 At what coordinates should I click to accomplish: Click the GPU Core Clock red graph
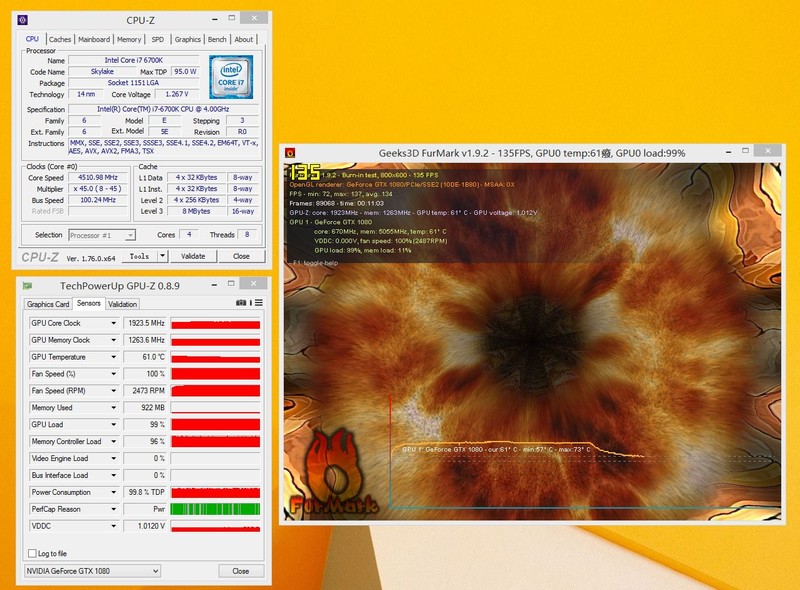click(x=215, y=324)
